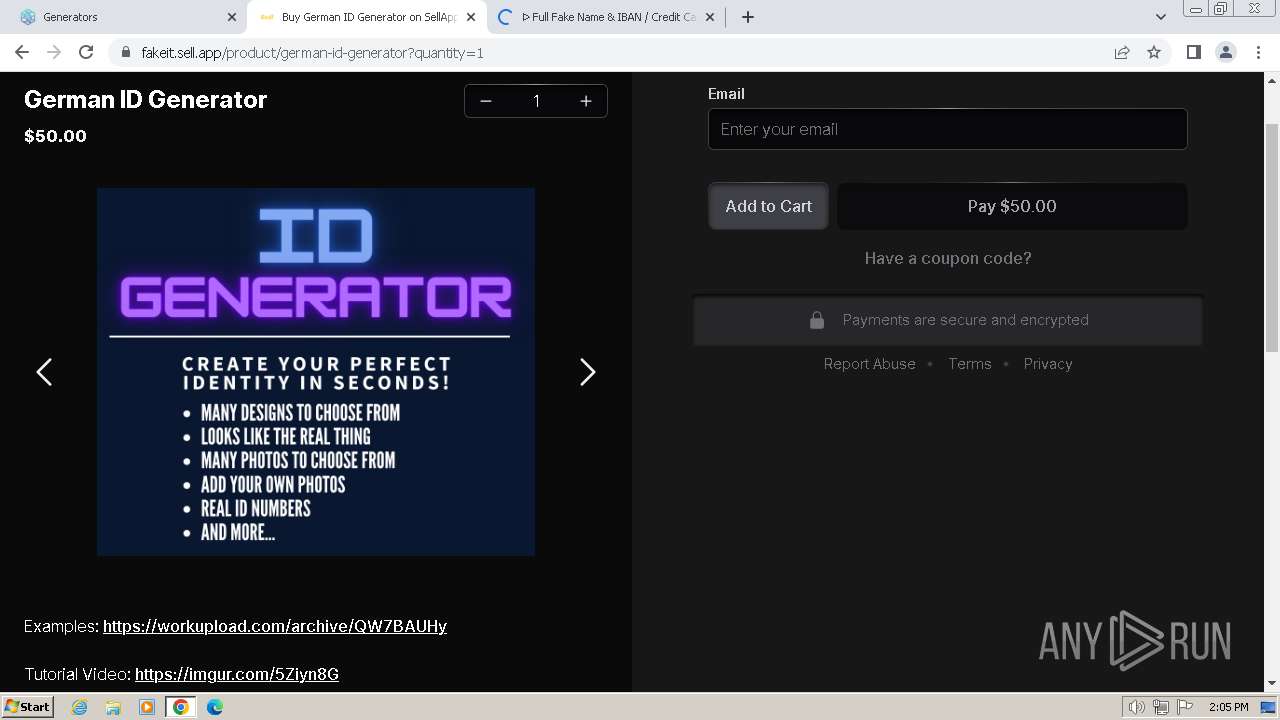Click the browser forward arrow
1280x720 pixels.
coord(54,52)
